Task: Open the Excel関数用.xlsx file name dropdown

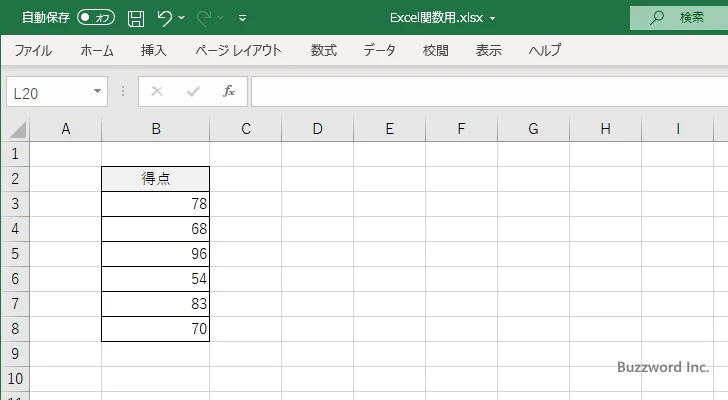Action: (x=493, y=19)
